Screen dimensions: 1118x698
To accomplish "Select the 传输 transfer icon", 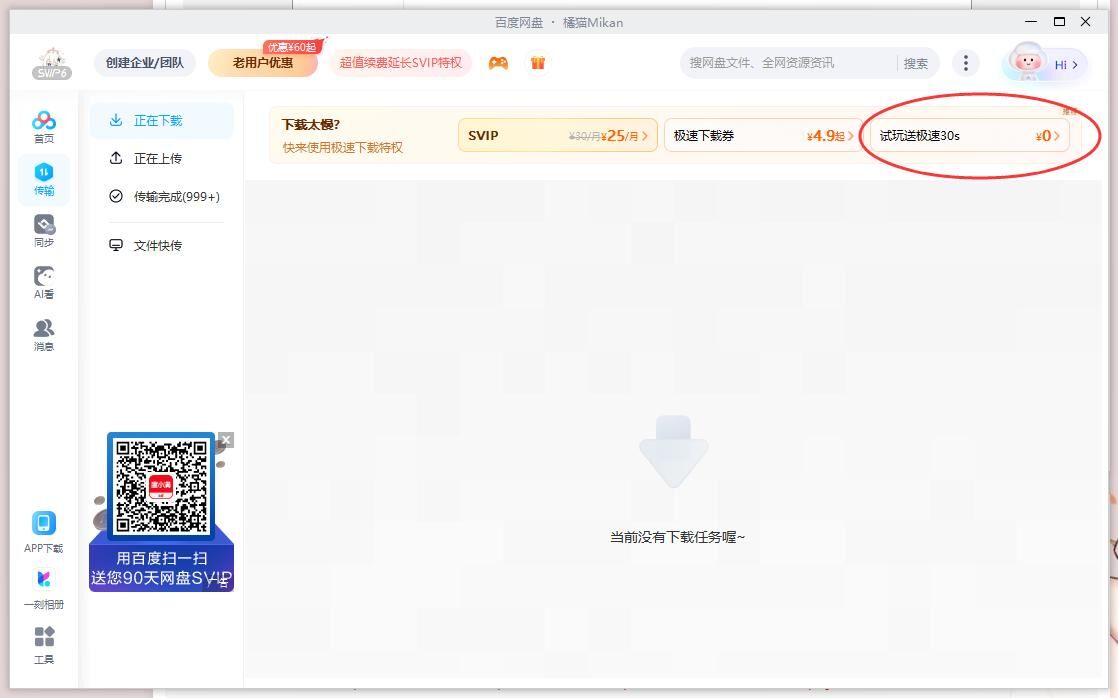I will pos(44,179).
